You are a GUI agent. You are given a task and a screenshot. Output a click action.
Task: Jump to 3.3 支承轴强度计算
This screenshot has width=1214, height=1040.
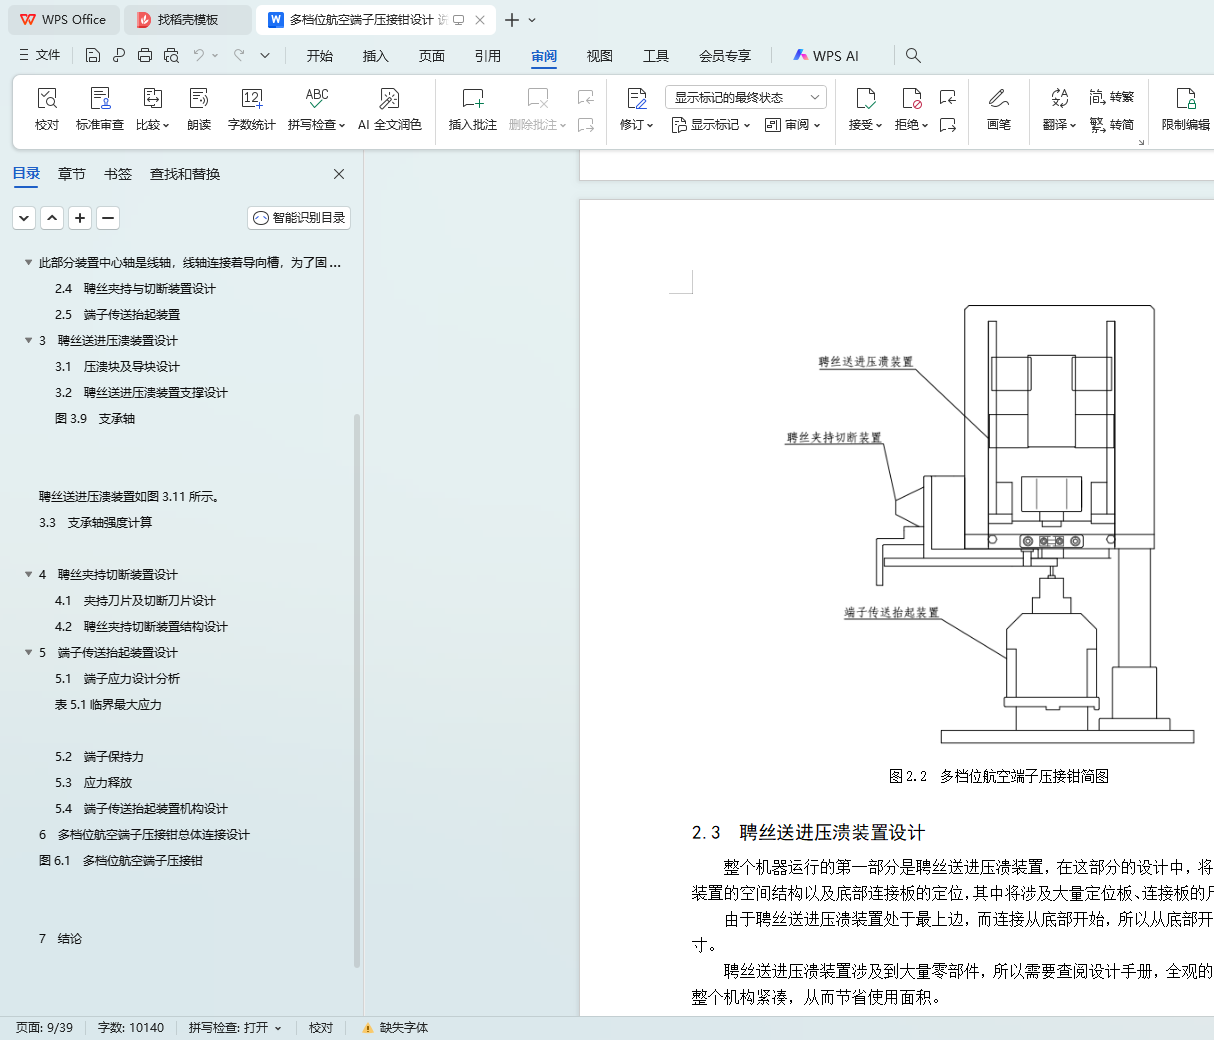[96, 522]
